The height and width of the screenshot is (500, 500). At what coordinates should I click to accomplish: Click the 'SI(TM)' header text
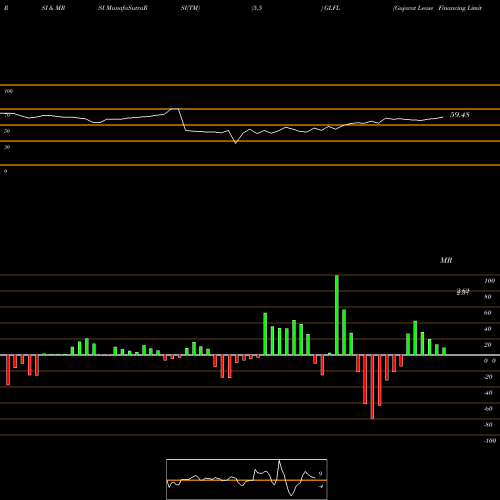coord(190,8)
